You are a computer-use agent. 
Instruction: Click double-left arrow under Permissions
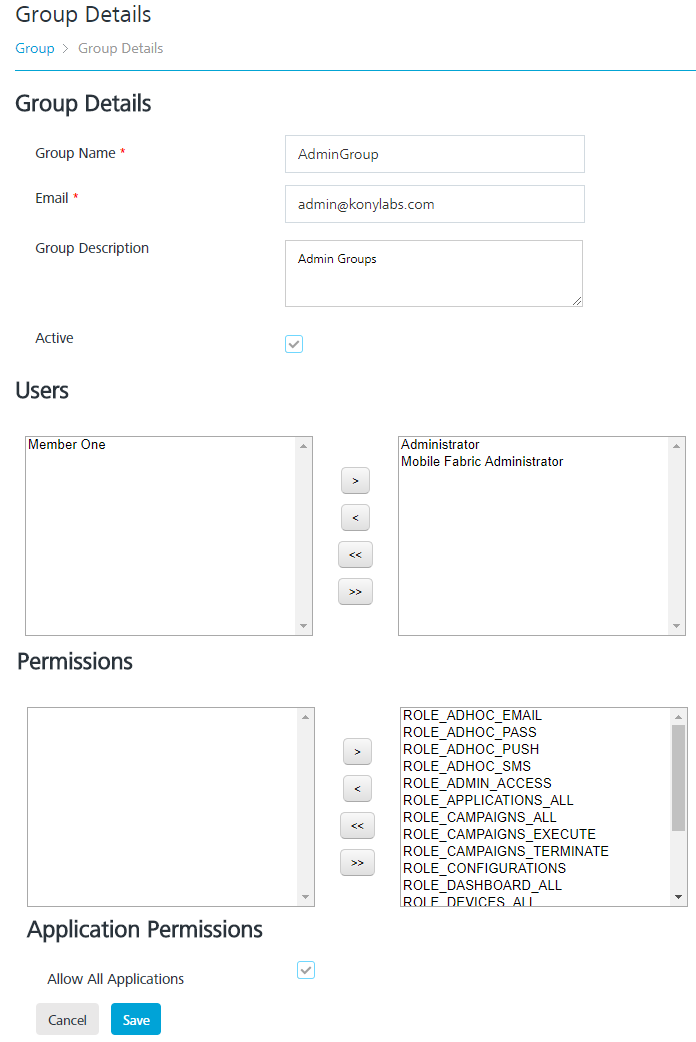(x=357, y=825)
